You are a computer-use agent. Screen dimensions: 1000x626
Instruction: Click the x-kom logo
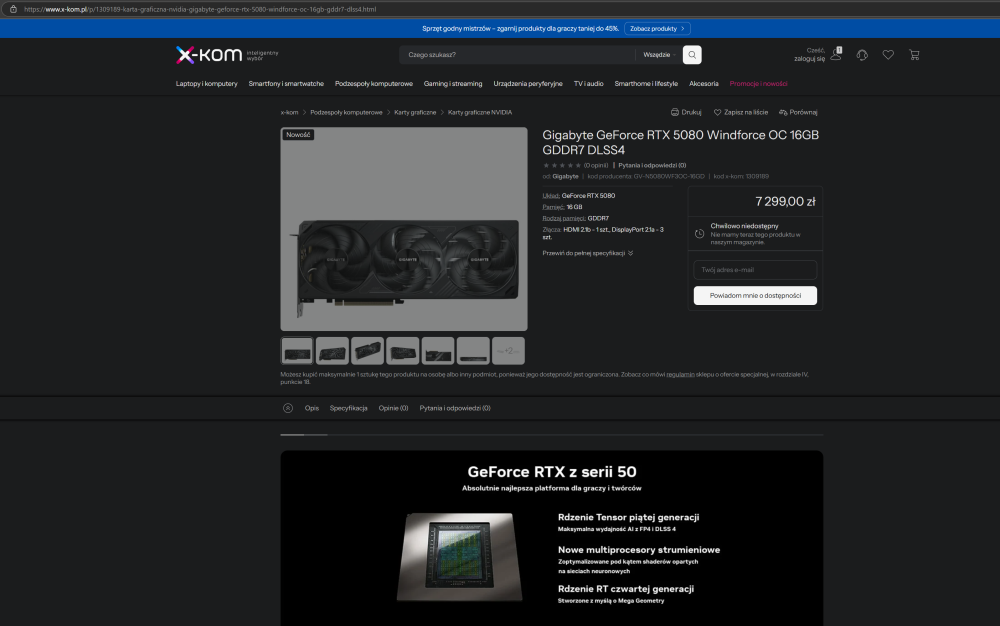209,54
